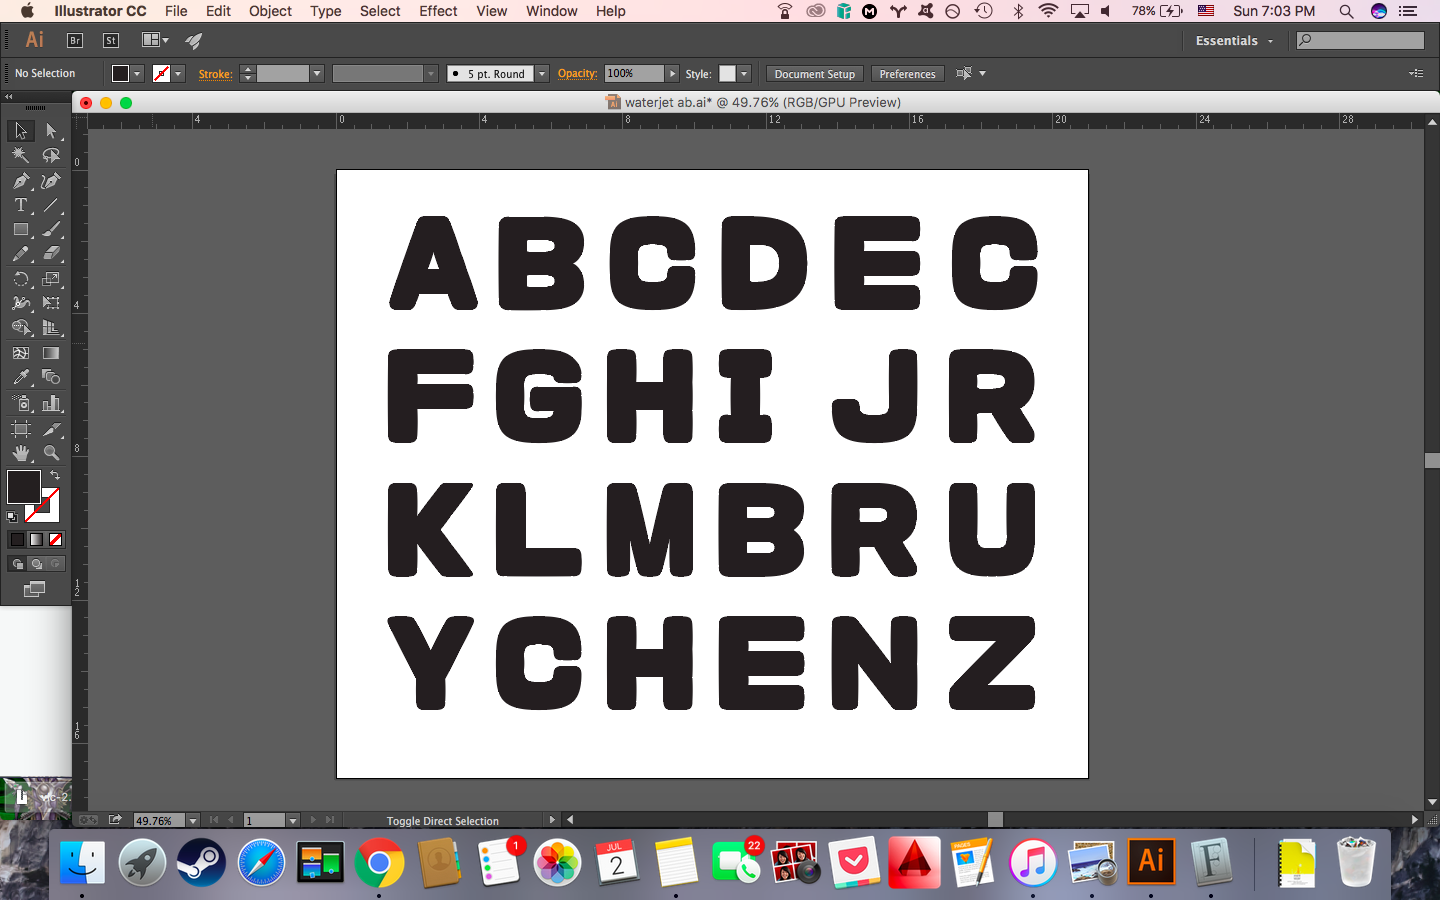Open the File menu

pyautogui.click(x=176, y=11)
